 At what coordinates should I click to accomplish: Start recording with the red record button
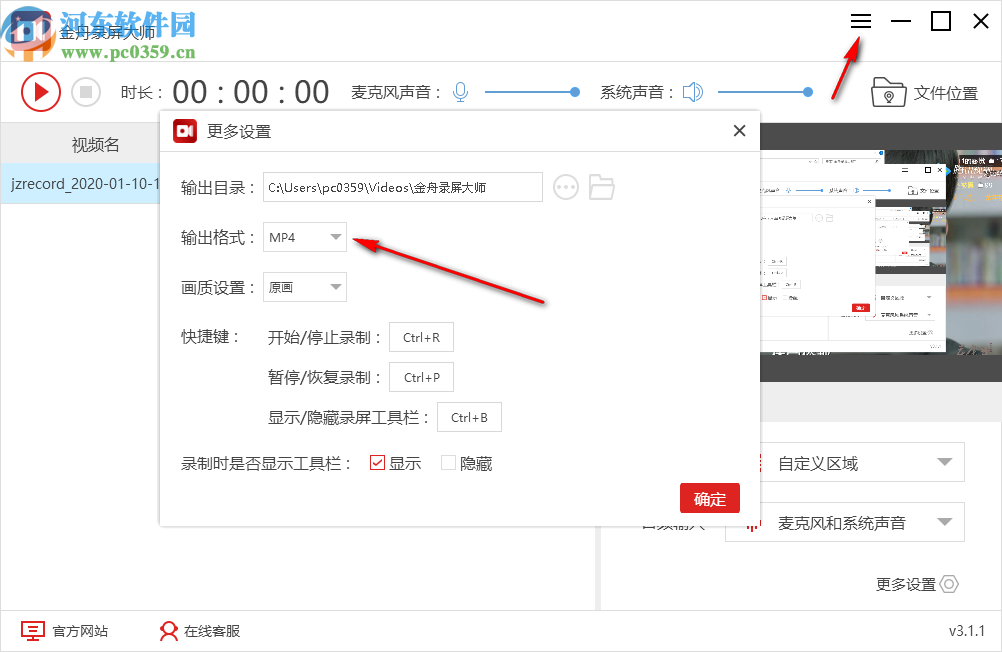41,91
